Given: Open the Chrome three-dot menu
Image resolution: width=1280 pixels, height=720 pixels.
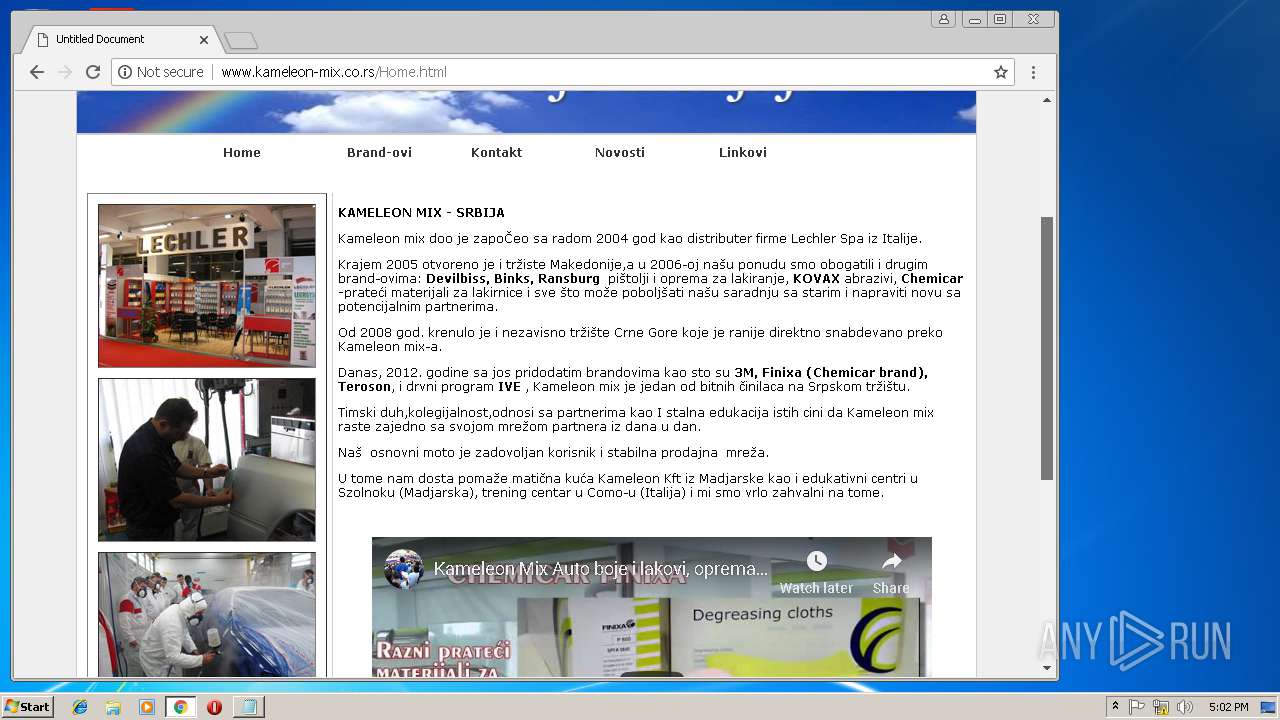Looking at the screenshot, I should [x=1033, y=72].
